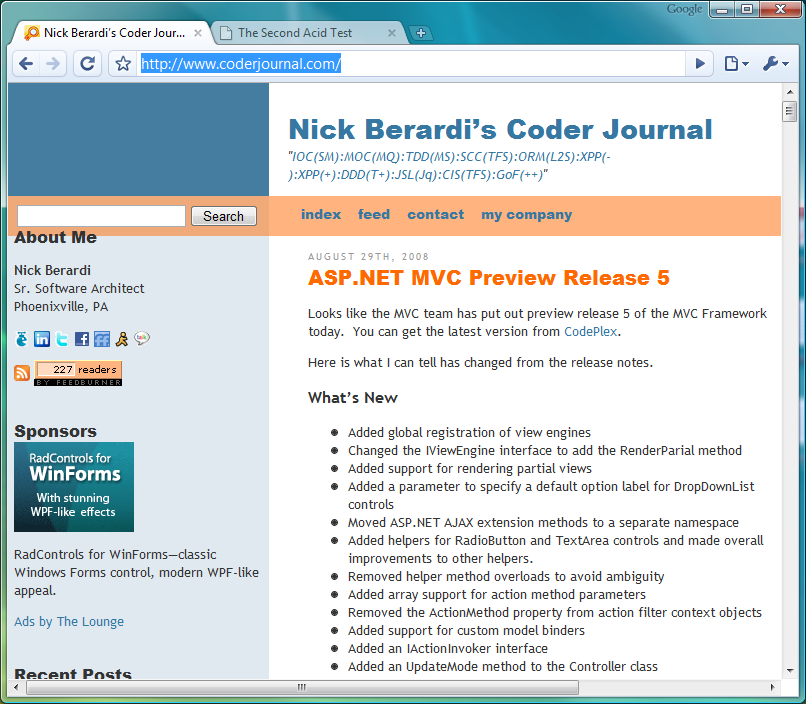Click the Google Talk chat icon

(142, 339)
